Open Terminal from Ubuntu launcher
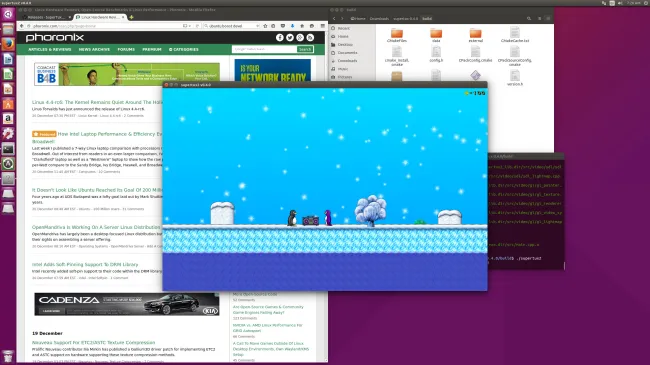This screenshot has width=650, height=365. pos(8,148)
